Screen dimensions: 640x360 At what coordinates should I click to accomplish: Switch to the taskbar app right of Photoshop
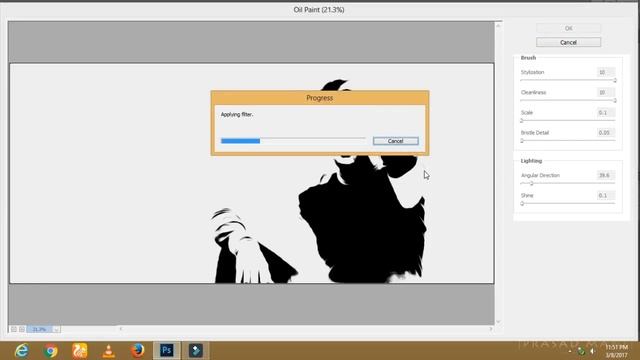[196, 351]
